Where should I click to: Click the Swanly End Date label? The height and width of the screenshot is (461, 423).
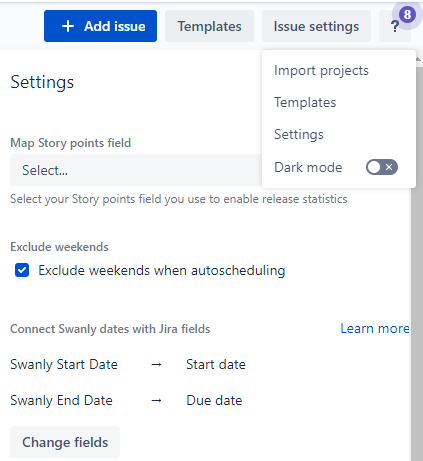61,400
